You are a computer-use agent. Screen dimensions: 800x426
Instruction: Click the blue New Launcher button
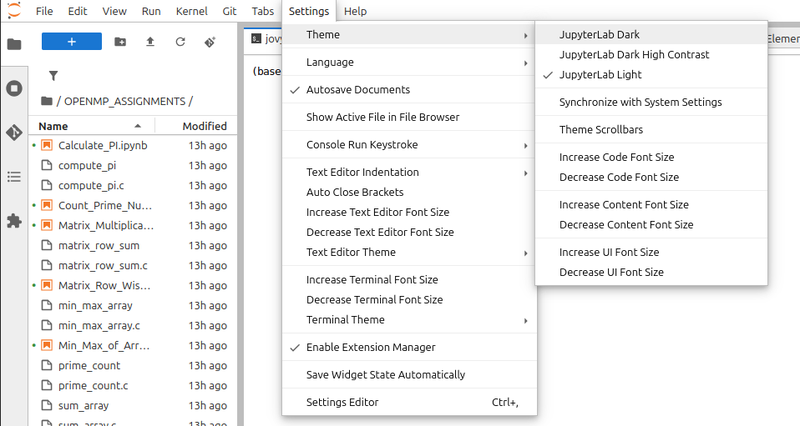[x=71, y=42]
